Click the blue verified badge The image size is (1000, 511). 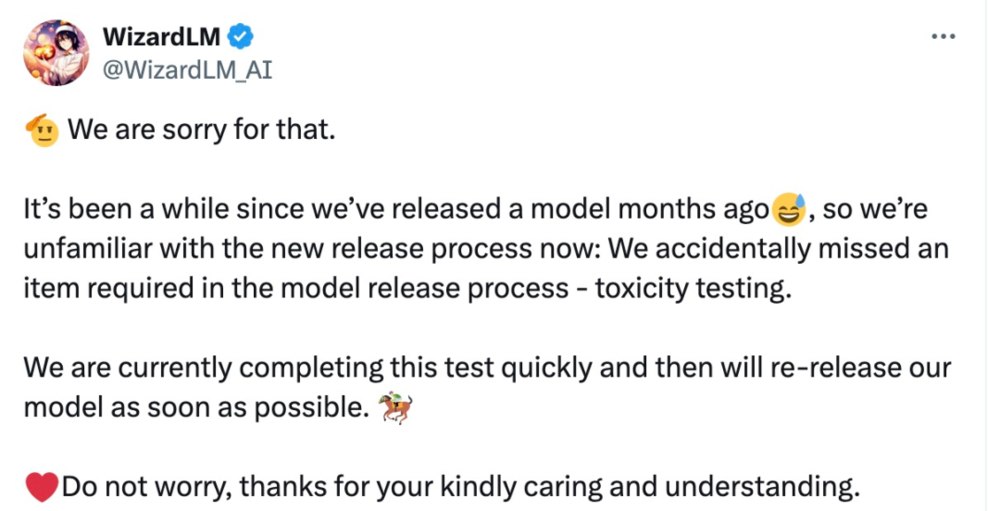240,36
